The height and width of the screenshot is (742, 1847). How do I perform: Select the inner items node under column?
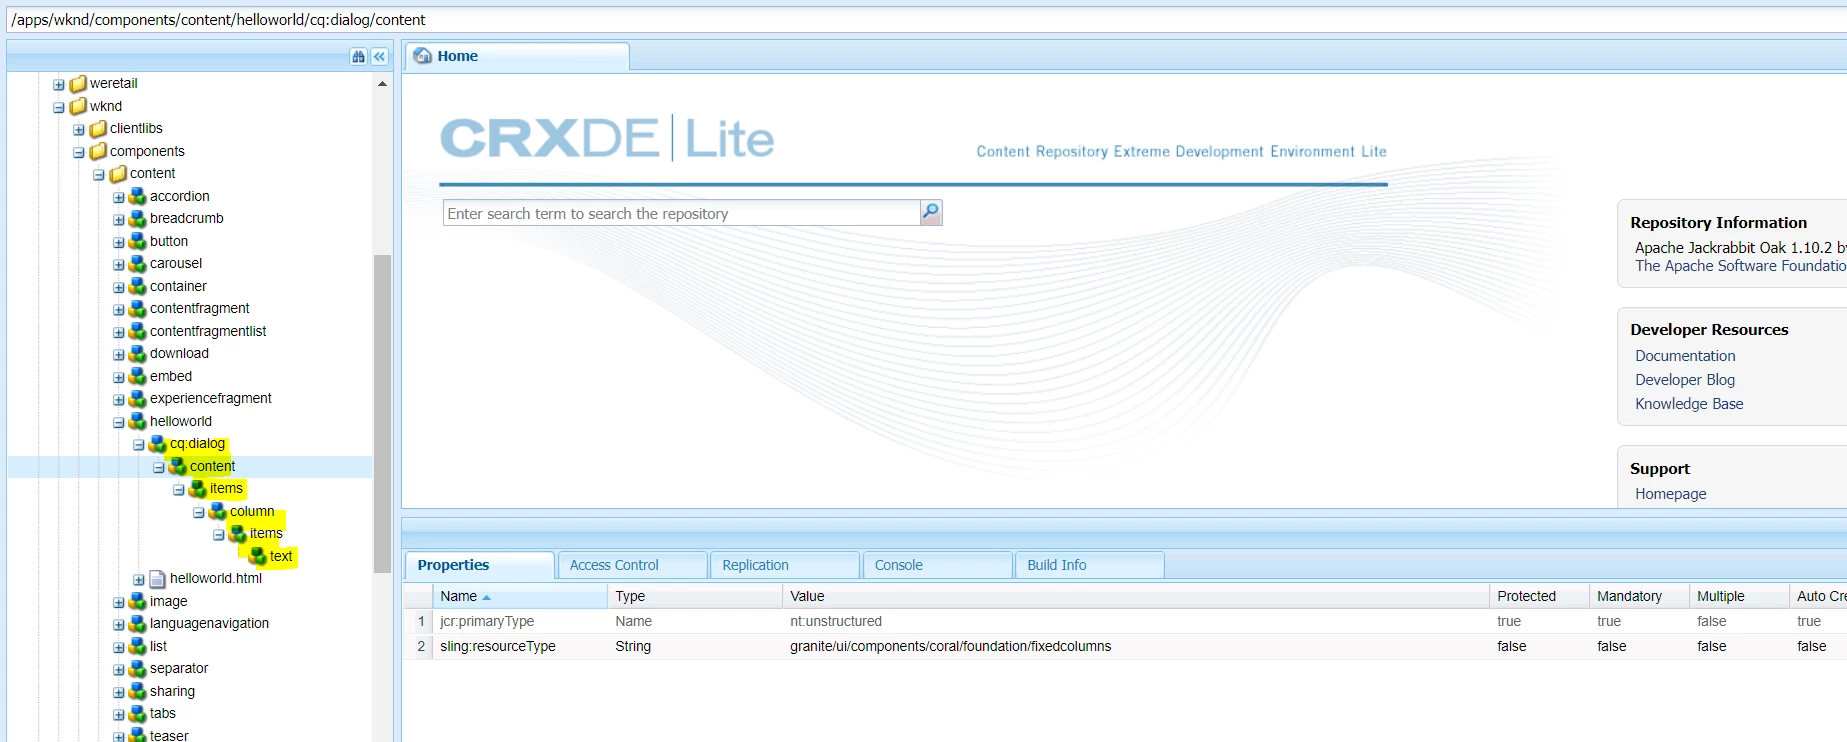[265, 534]
